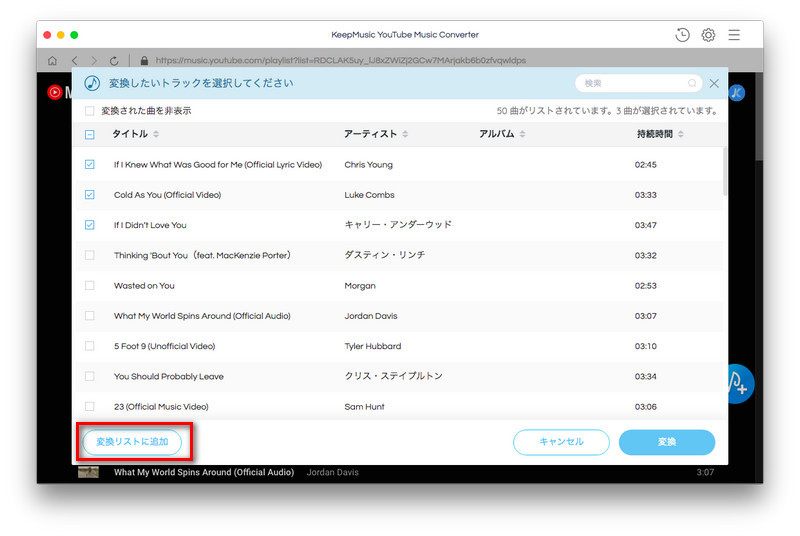Click title You Should Probably Leave

pyautogui.click(x=169, y=376)
